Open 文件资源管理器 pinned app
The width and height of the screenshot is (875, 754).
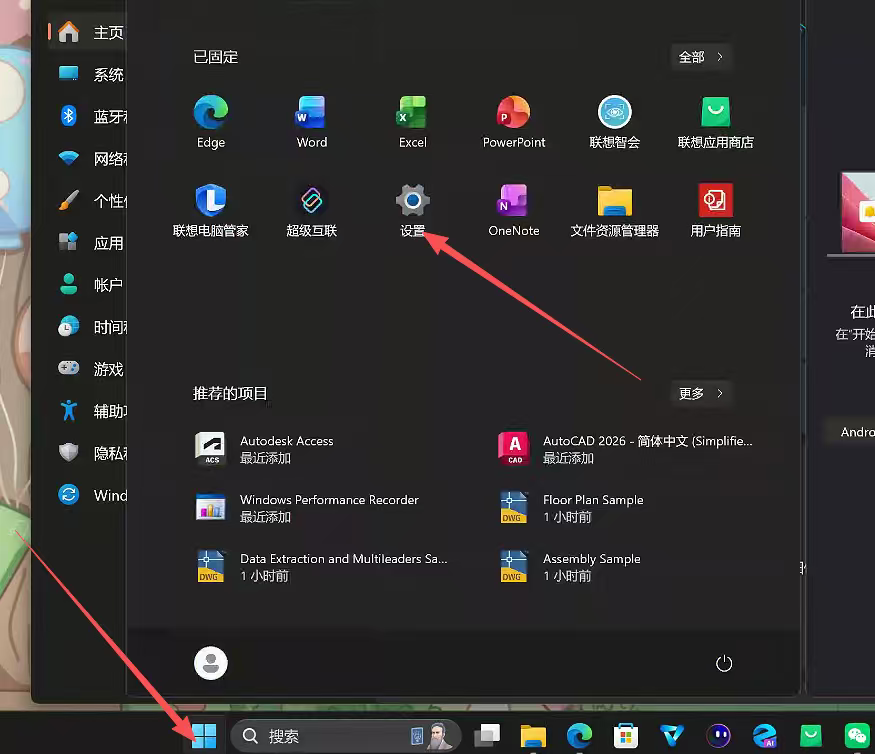tap(614, 201)
